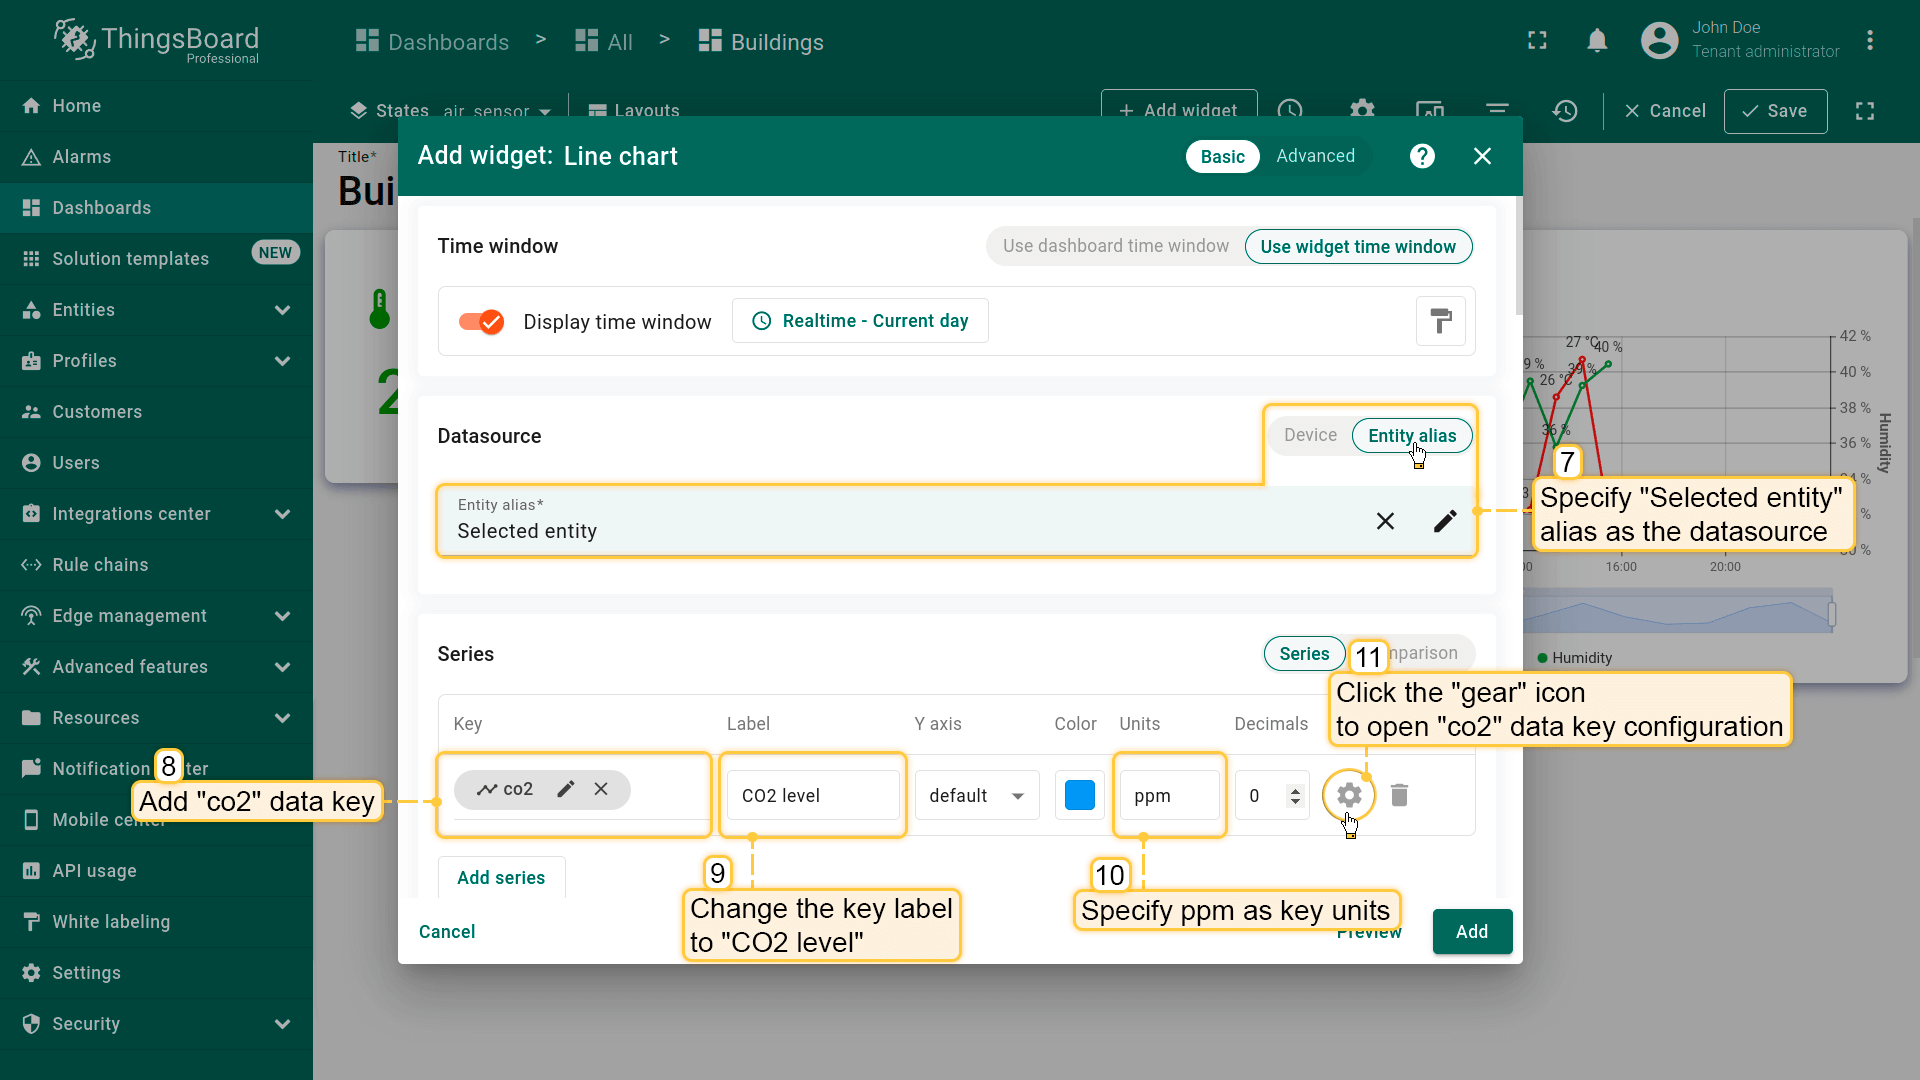
Task: Click the gear icon for co2 key configuration
Action: (x=1349, y=795)
